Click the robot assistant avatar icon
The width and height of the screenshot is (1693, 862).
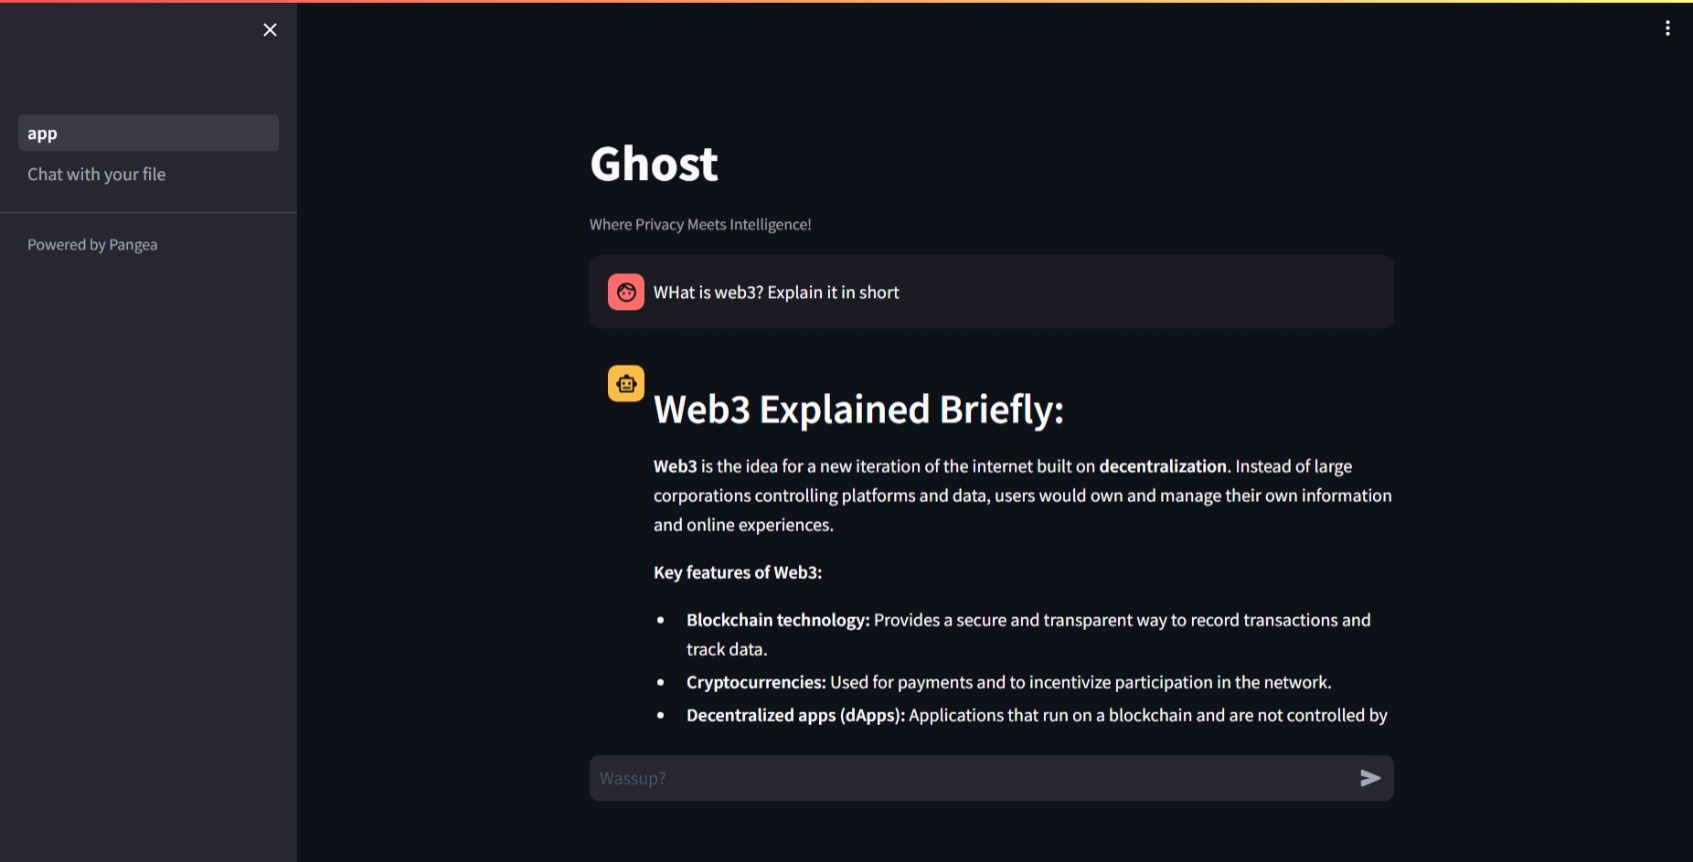pos(626,383)
